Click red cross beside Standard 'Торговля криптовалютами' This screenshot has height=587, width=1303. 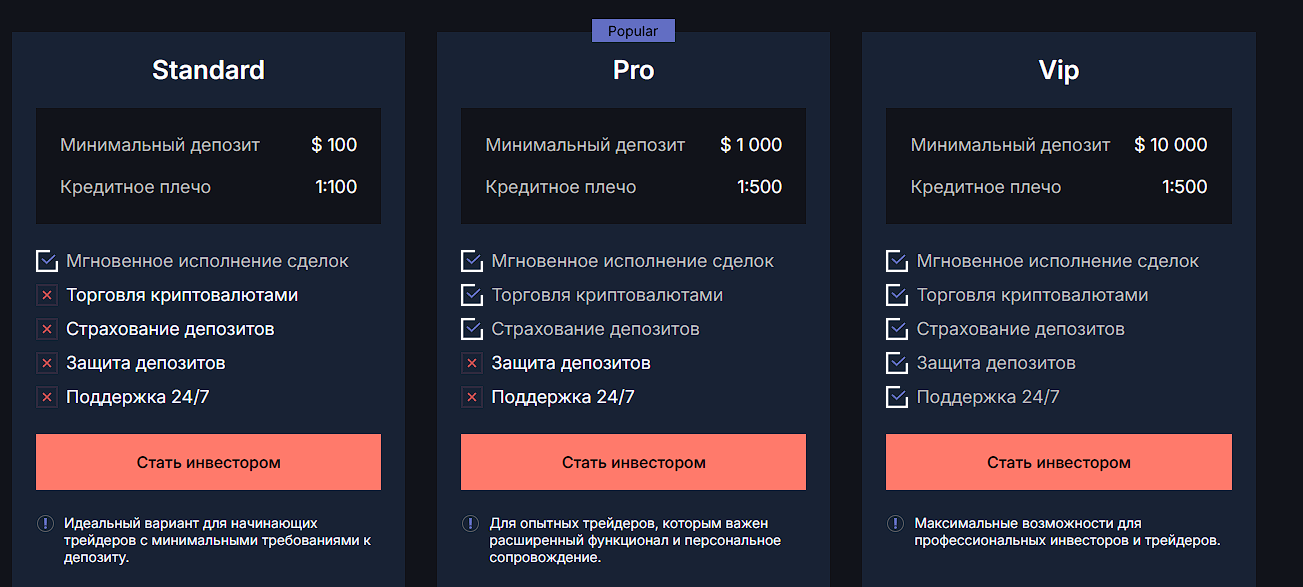pos(46,296)
